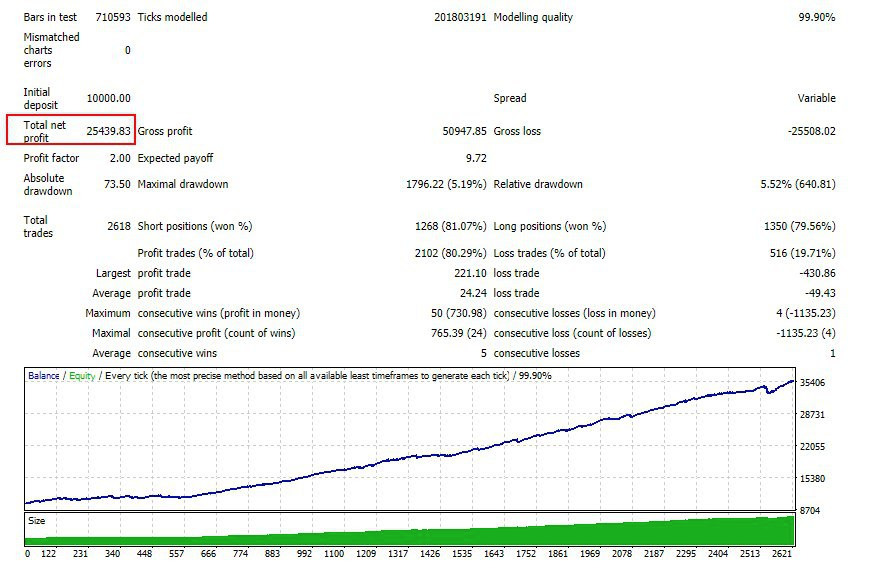Screen dimensions: 889x565
Task: Click consecutive loss value -1135.23 (4)
Action: point(806,333)
